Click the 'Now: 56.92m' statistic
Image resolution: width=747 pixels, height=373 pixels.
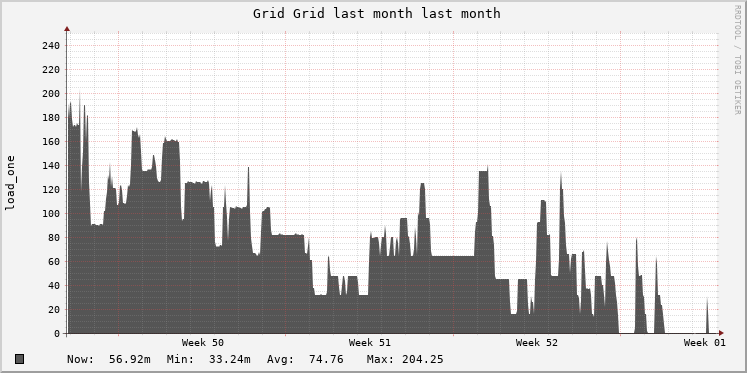click(109, 359)
